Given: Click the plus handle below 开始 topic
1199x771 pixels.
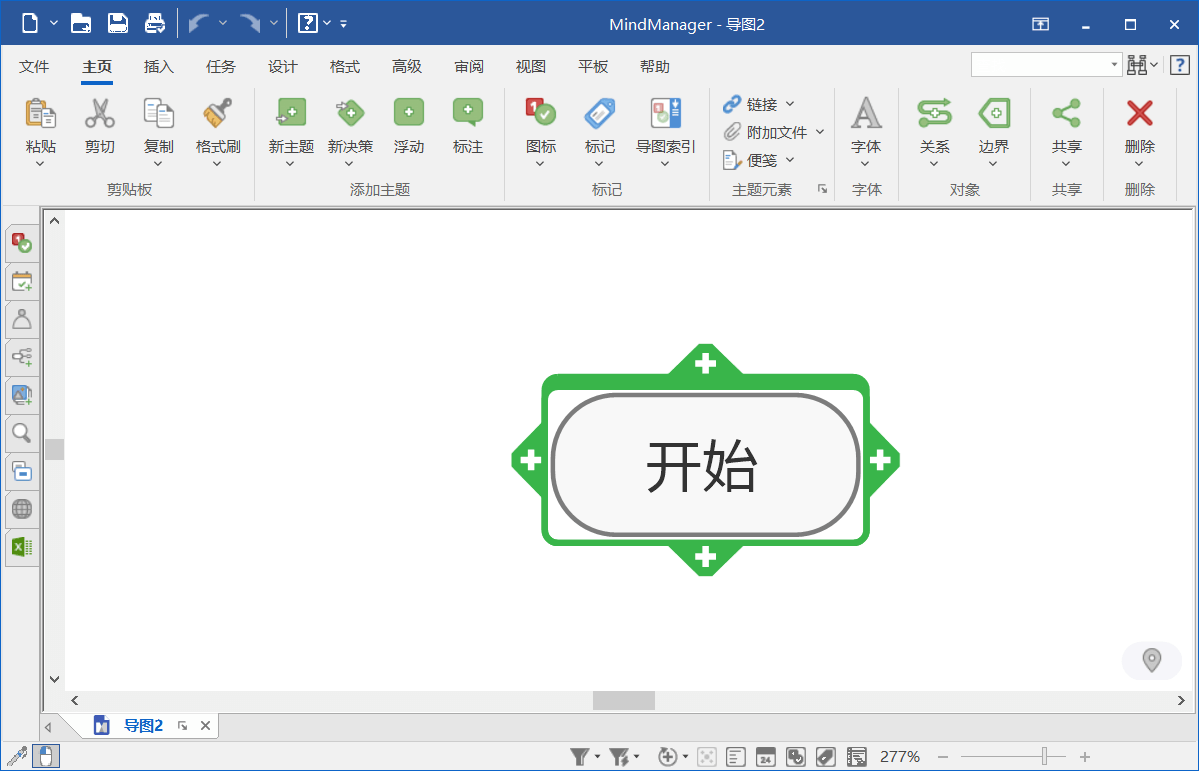Looking at the screenshot, I should coord(705,557).
